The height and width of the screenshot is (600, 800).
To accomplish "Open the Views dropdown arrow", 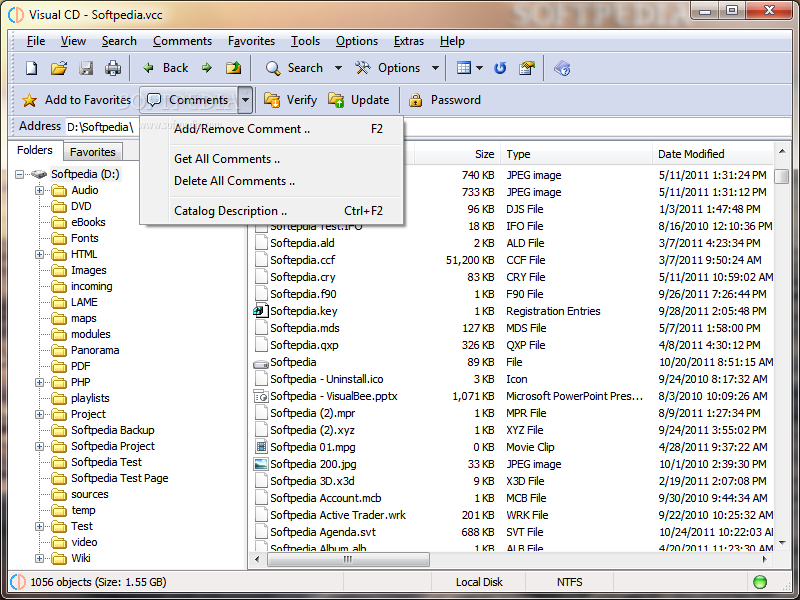I will coord(479,68).
